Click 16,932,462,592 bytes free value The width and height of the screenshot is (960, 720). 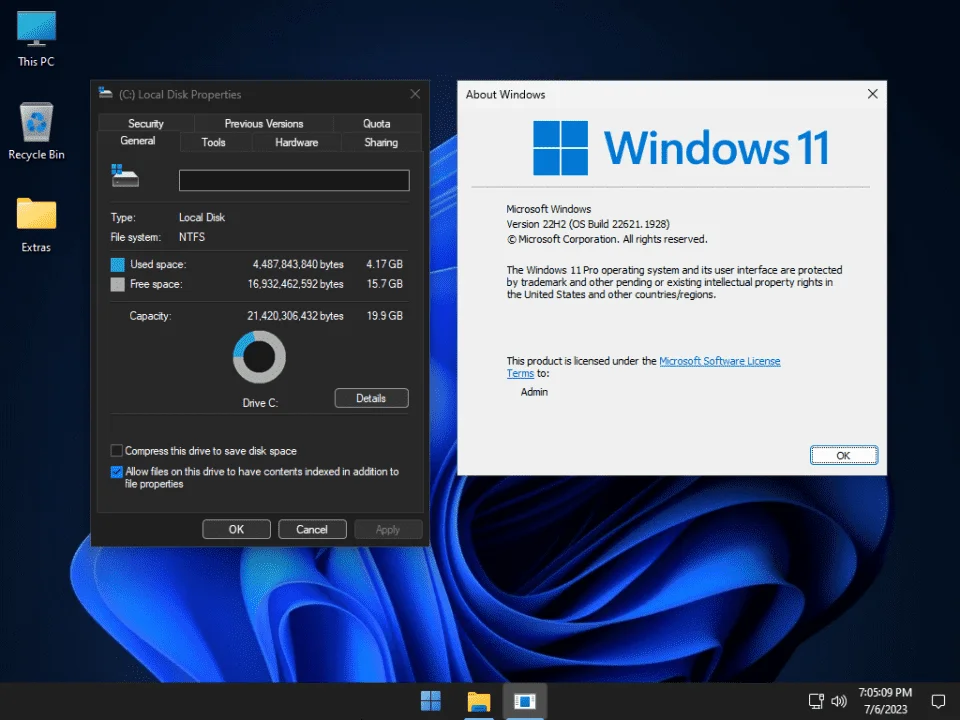pos(295,283)
